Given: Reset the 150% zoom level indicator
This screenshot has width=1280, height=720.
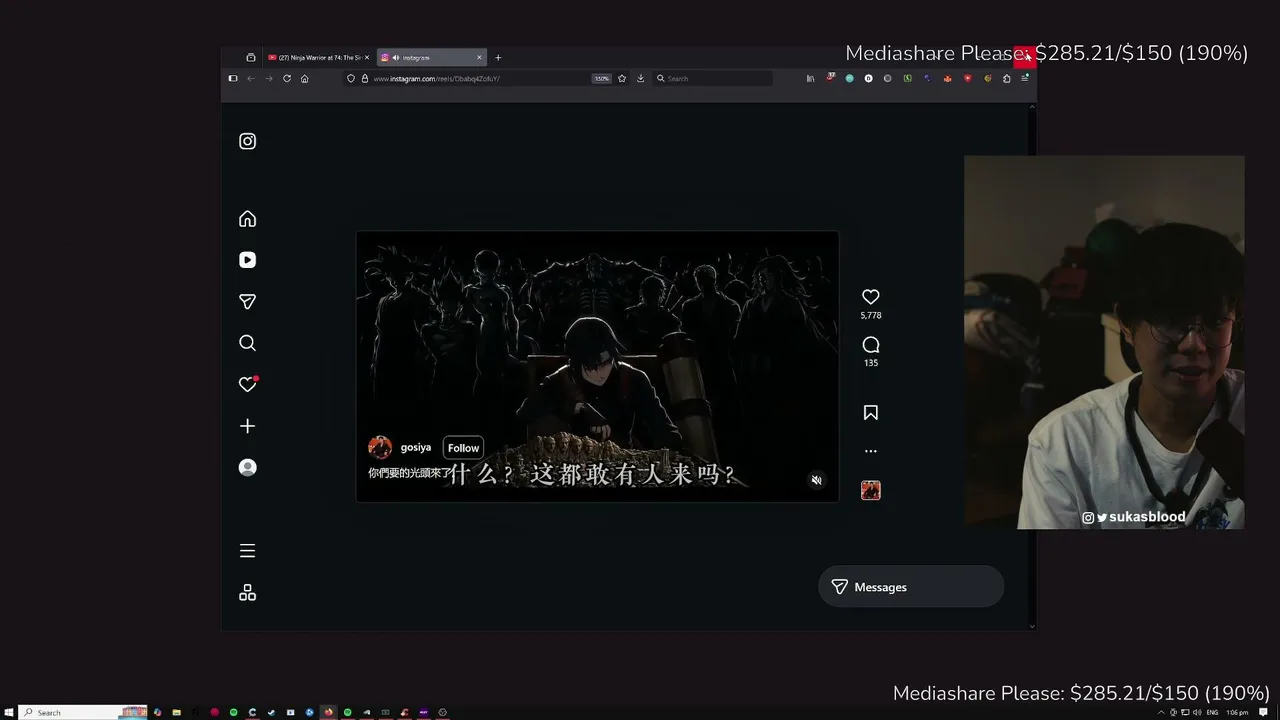Looking at the screenshot, I should 602,78.
